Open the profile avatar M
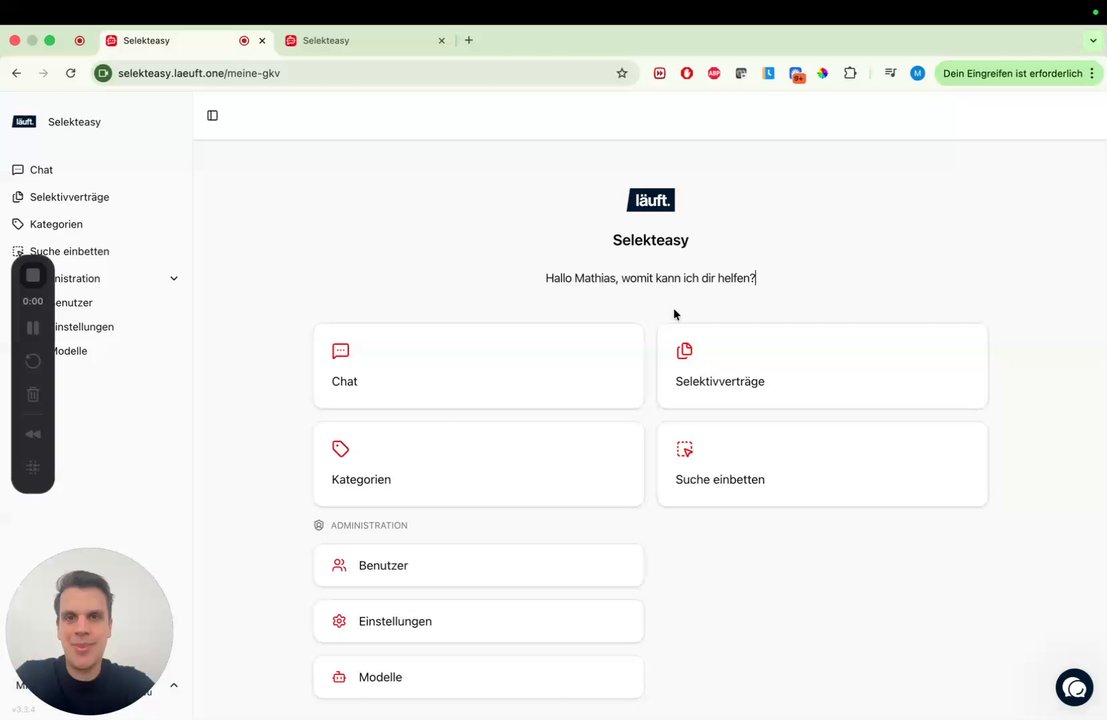1107x720 pixels. (917, 73)
